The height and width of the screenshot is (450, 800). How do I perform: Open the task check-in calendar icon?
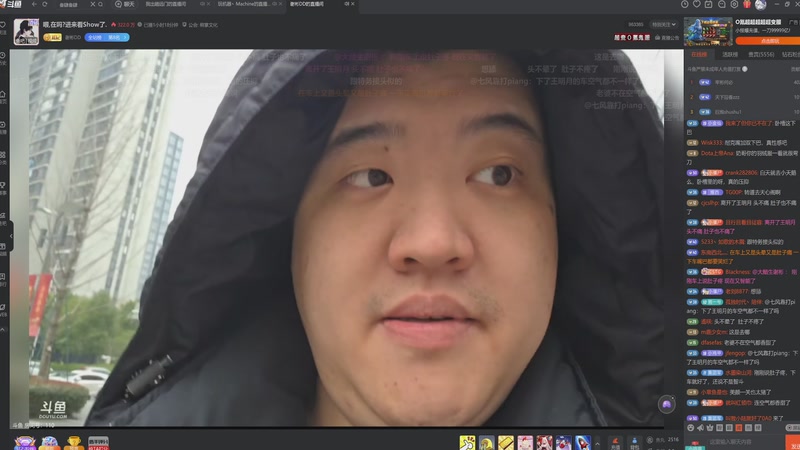point(709,4)
